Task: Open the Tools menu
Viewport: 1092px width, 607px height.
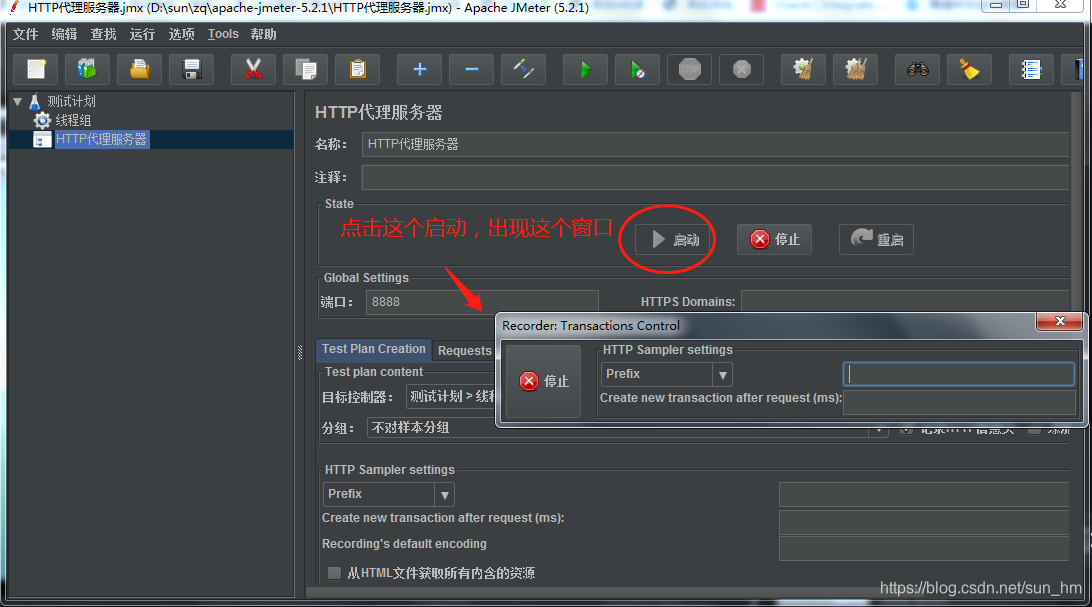Action: 223,34
